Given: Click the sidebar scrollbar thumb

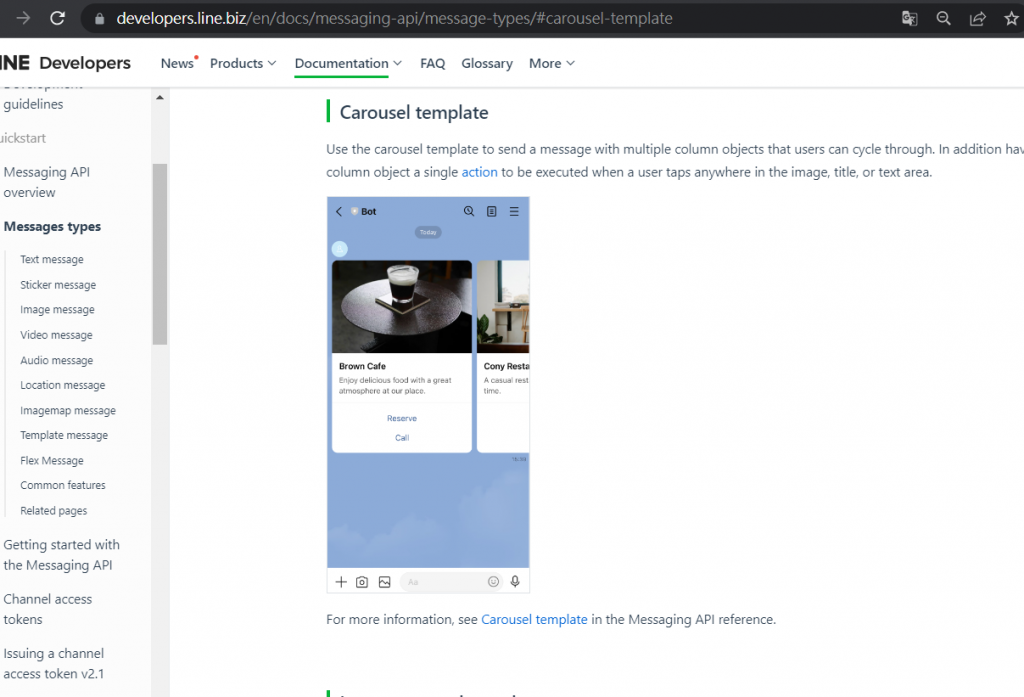Looking at the screenshot, I should coord(160,253).
